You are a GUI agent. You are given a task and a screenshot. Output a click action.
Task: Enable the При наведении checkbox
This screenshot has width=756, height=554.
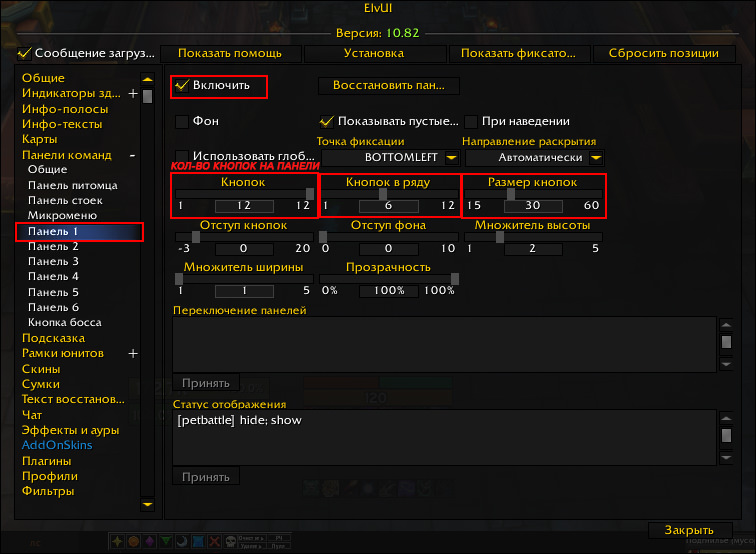click(471, 121)
